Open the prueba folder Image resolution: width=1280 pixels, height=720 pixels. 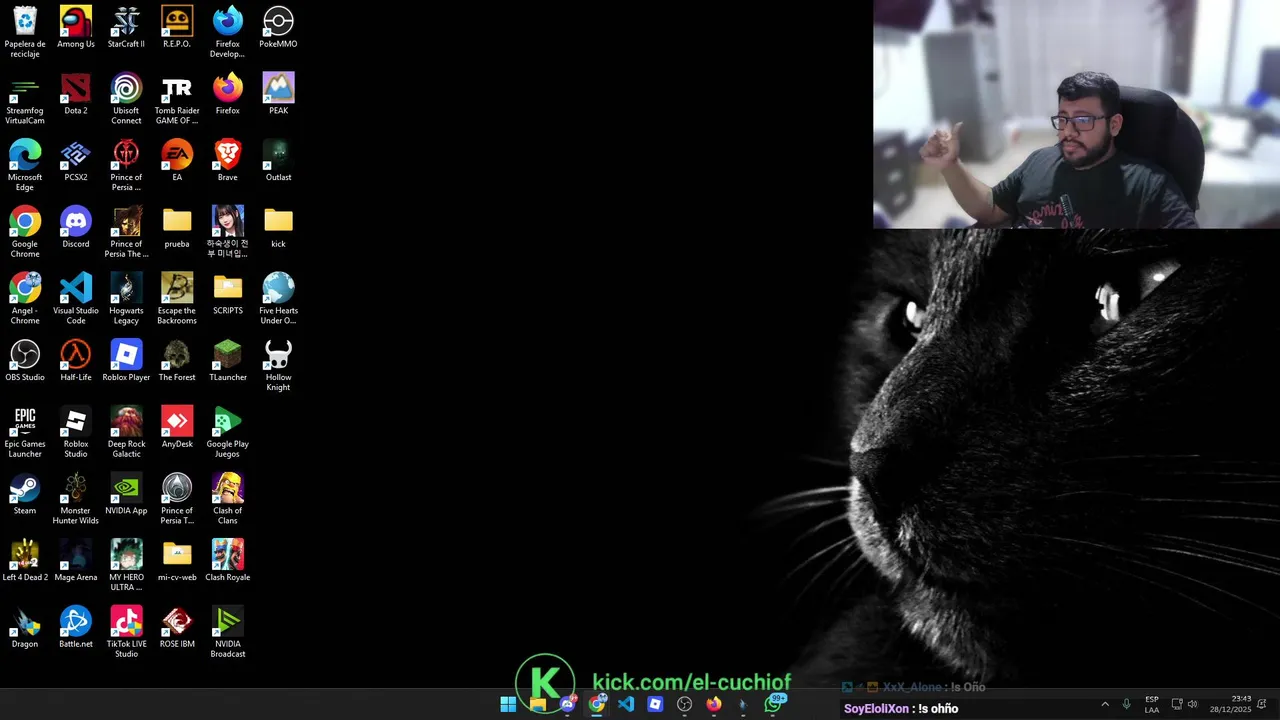[x=177, y=227]
